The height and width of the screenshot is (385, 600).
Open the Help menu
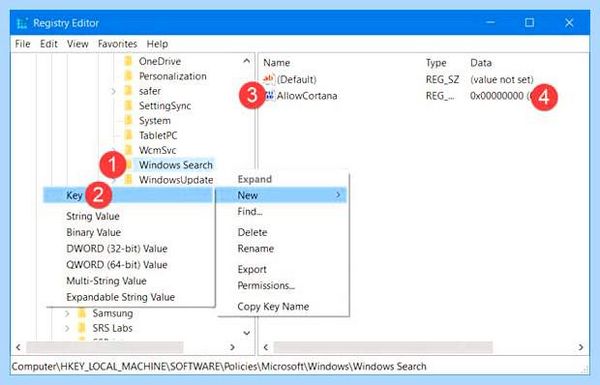coord(157,44)
